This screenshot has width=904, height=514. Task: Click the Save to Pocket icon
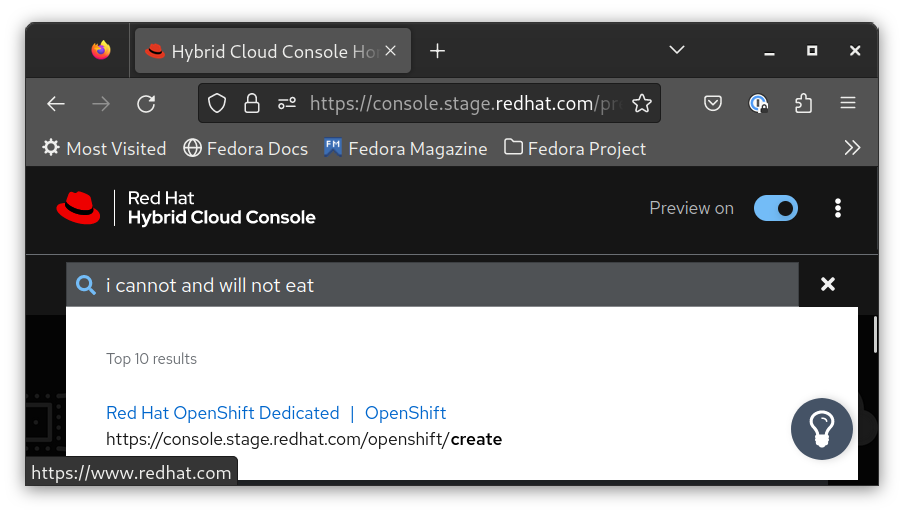click(713, 103)
